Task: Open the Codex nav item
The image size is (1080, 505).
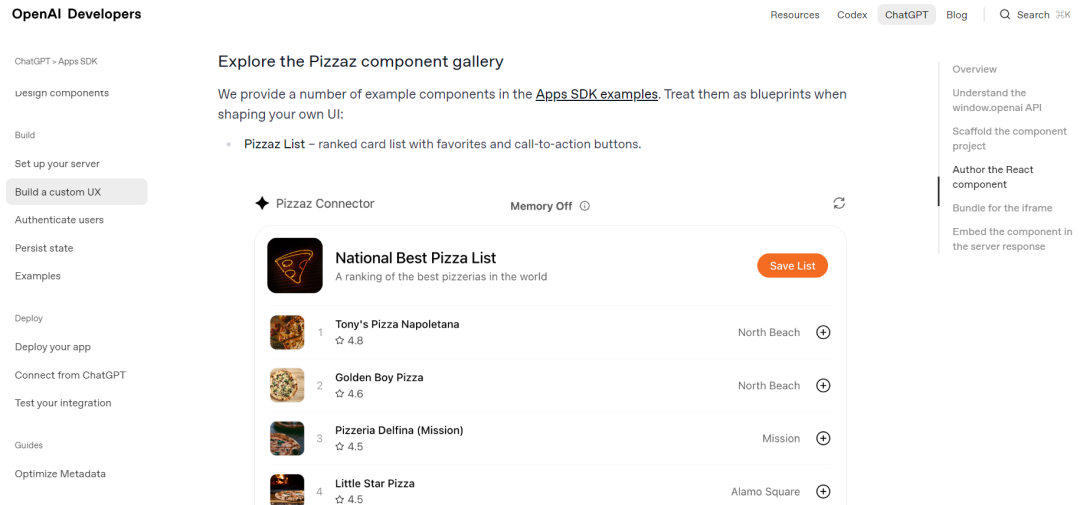Action: (x=852, y=15)
